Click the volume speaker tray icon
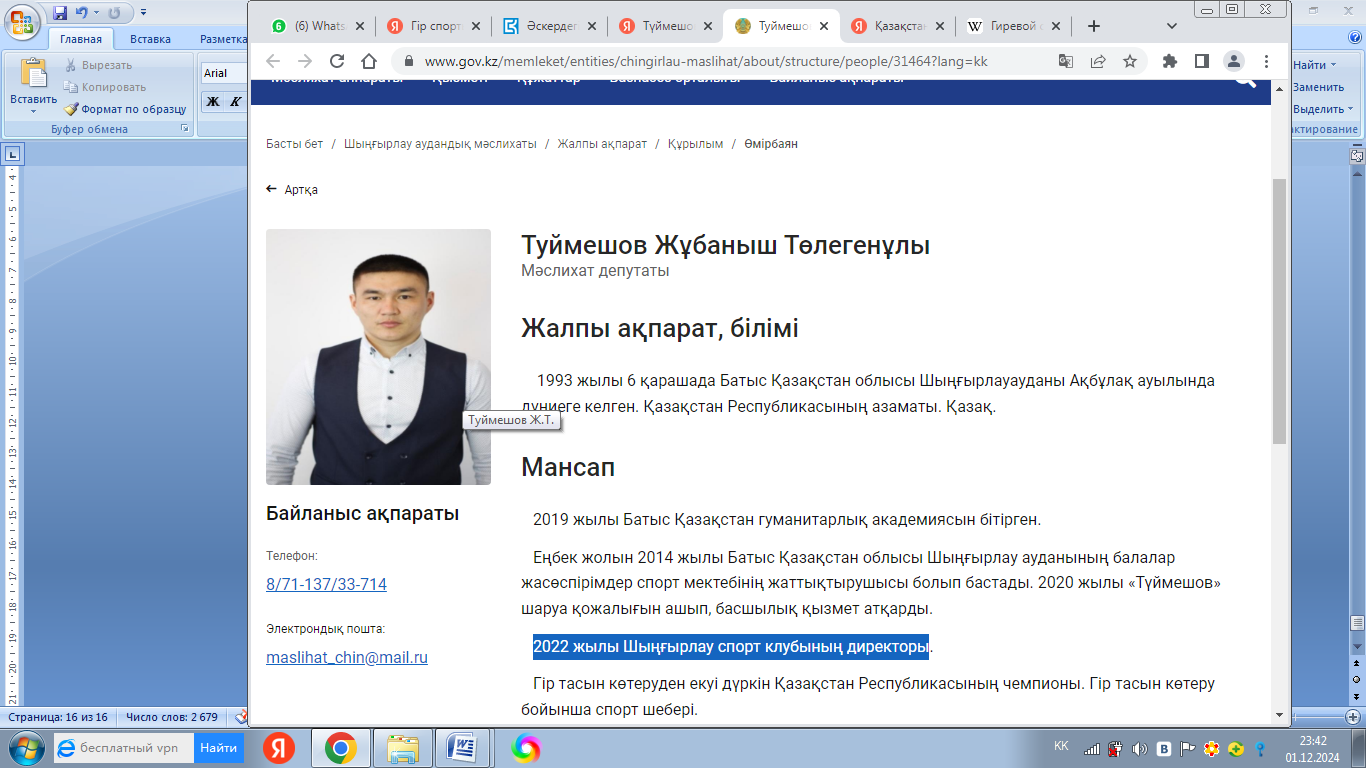Screen dimensions: 1366x768 [1139, 748]
